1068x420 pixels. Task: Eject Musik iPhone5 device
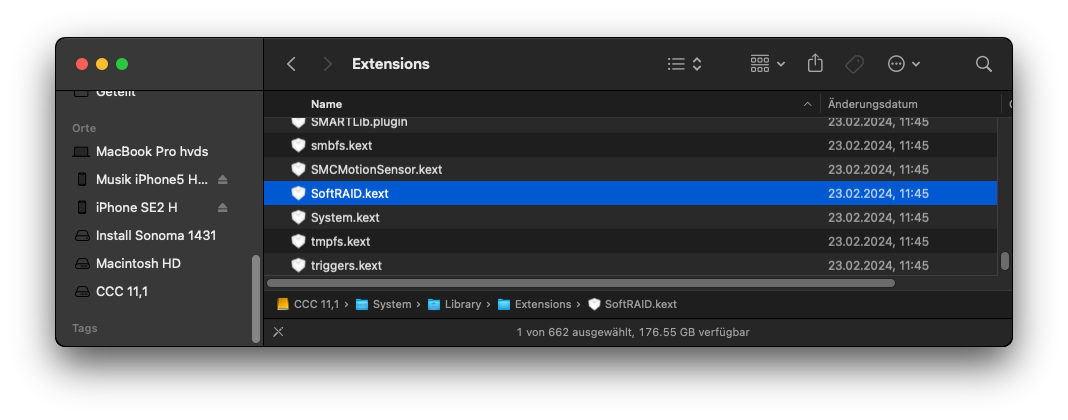222,180
